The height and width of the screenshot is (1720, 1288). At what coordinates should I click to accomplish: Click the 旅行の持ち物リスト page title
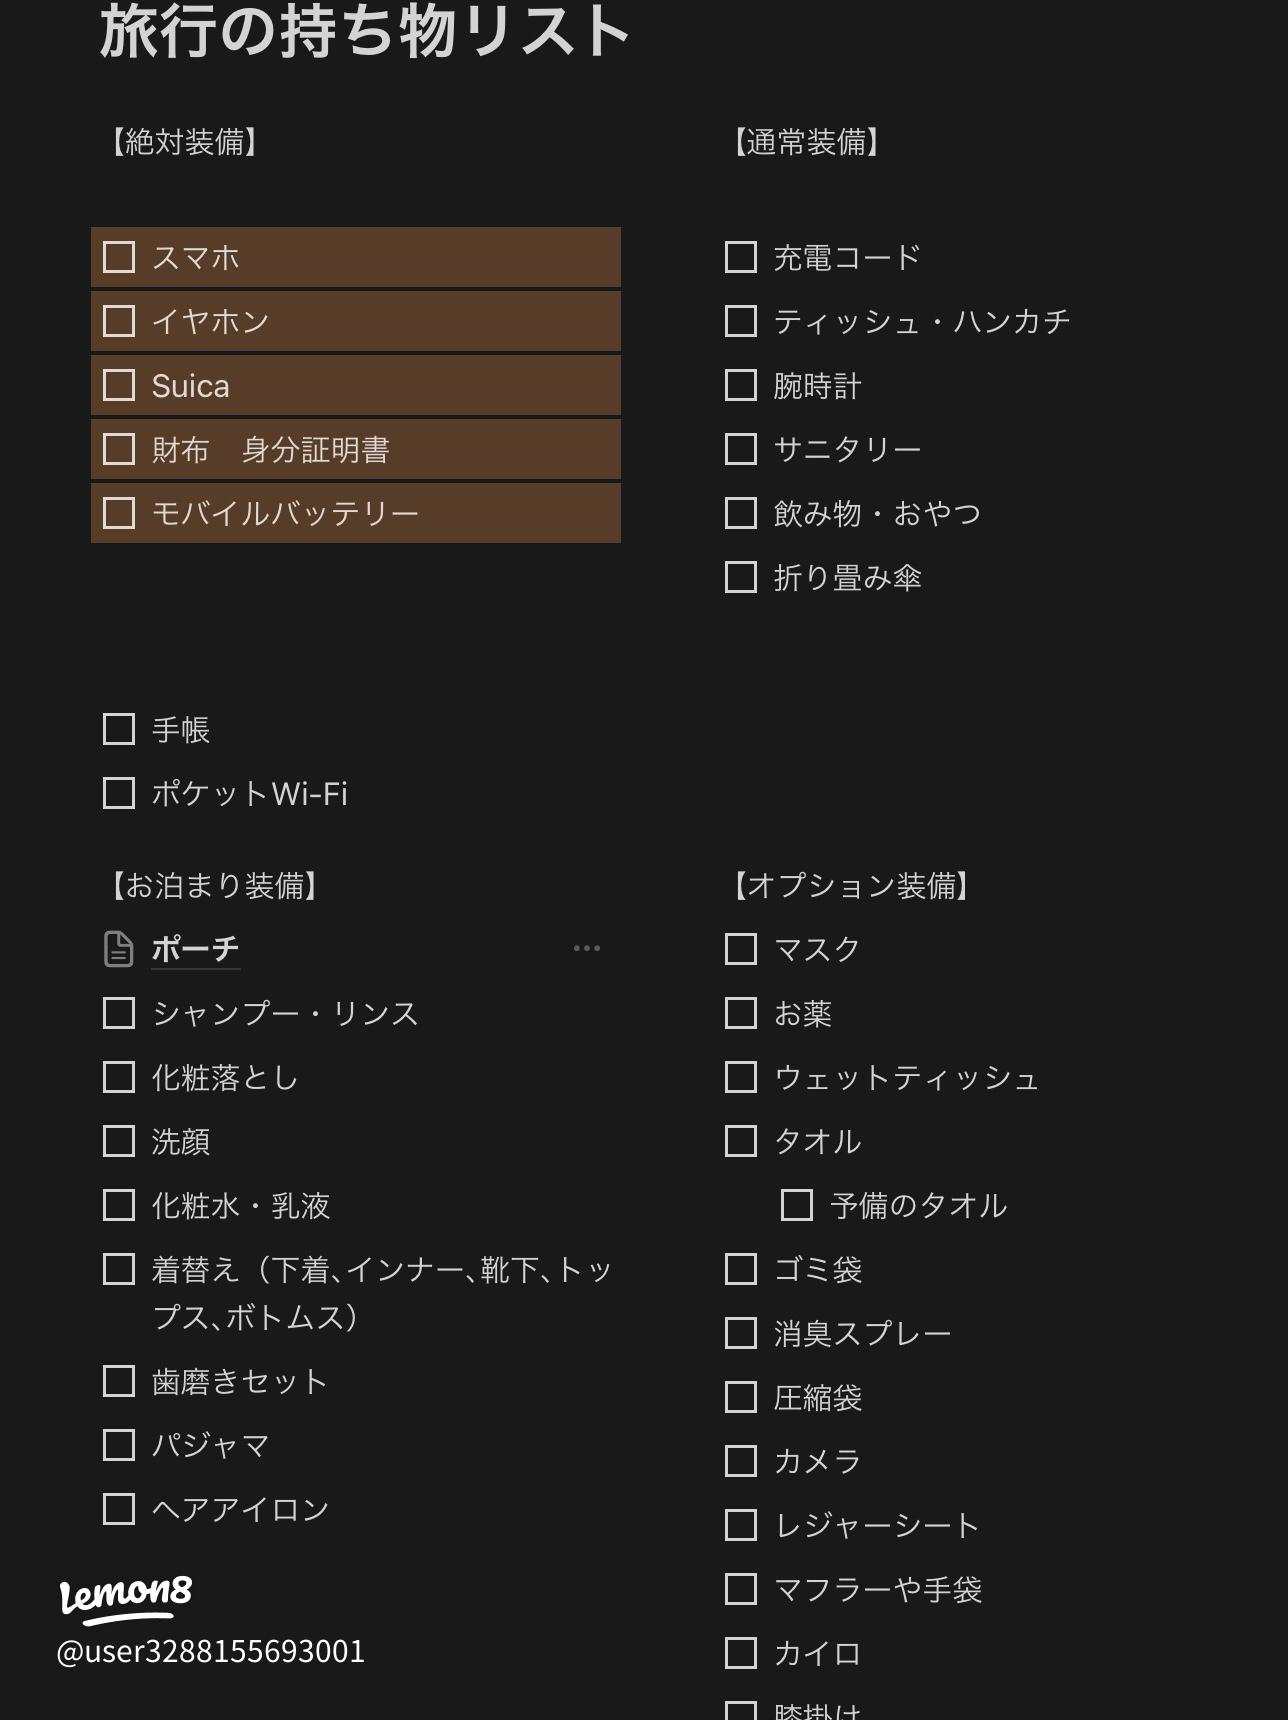[x=365, y=32]
